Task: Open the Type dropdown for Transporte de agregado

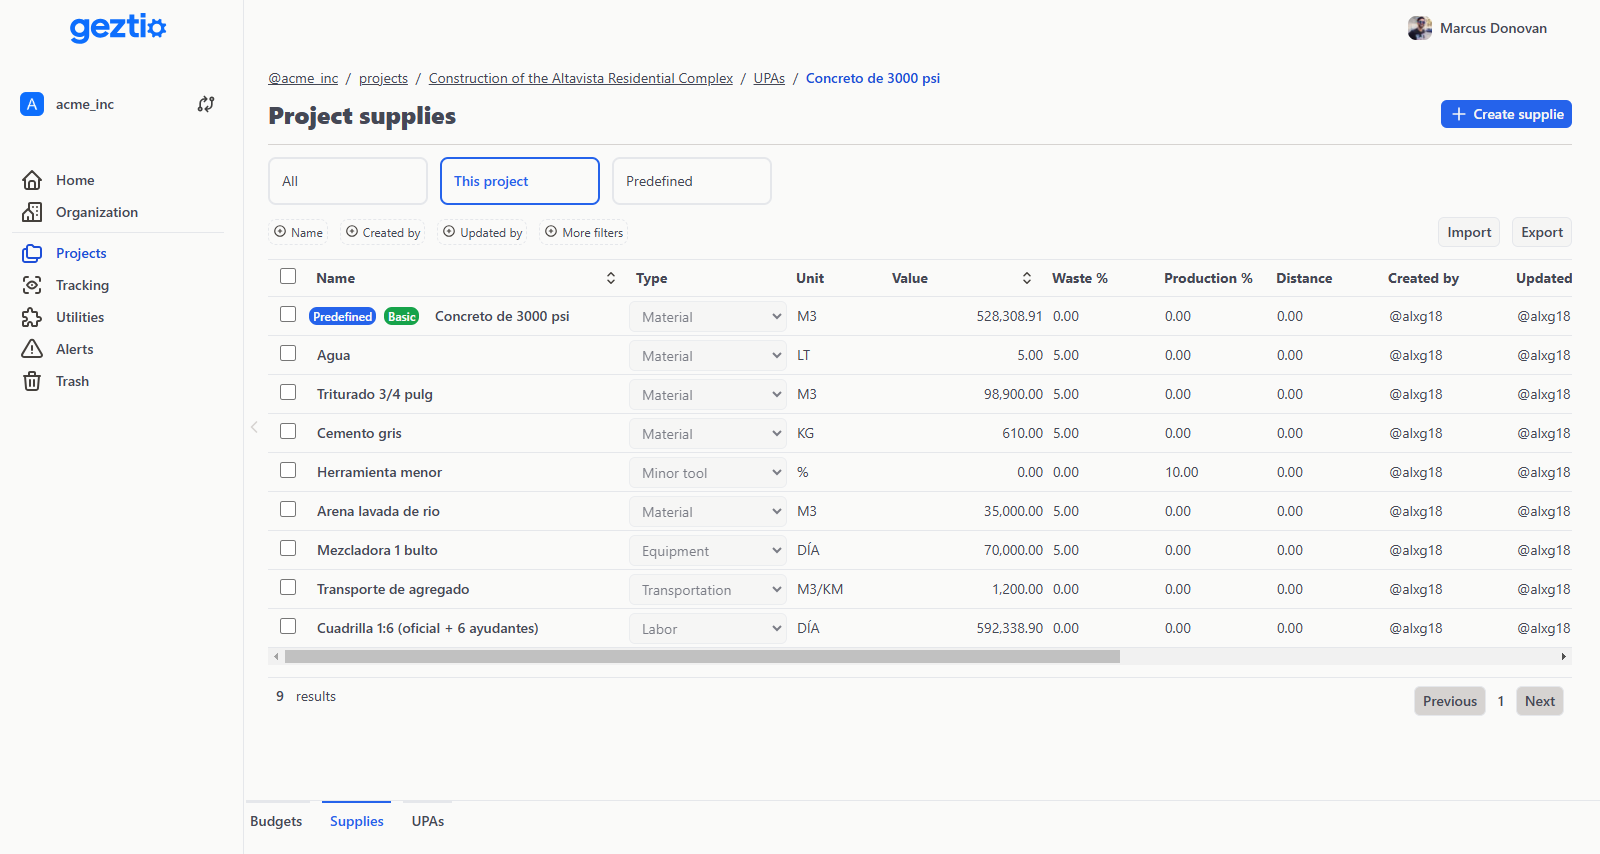Action: point(707,590)
